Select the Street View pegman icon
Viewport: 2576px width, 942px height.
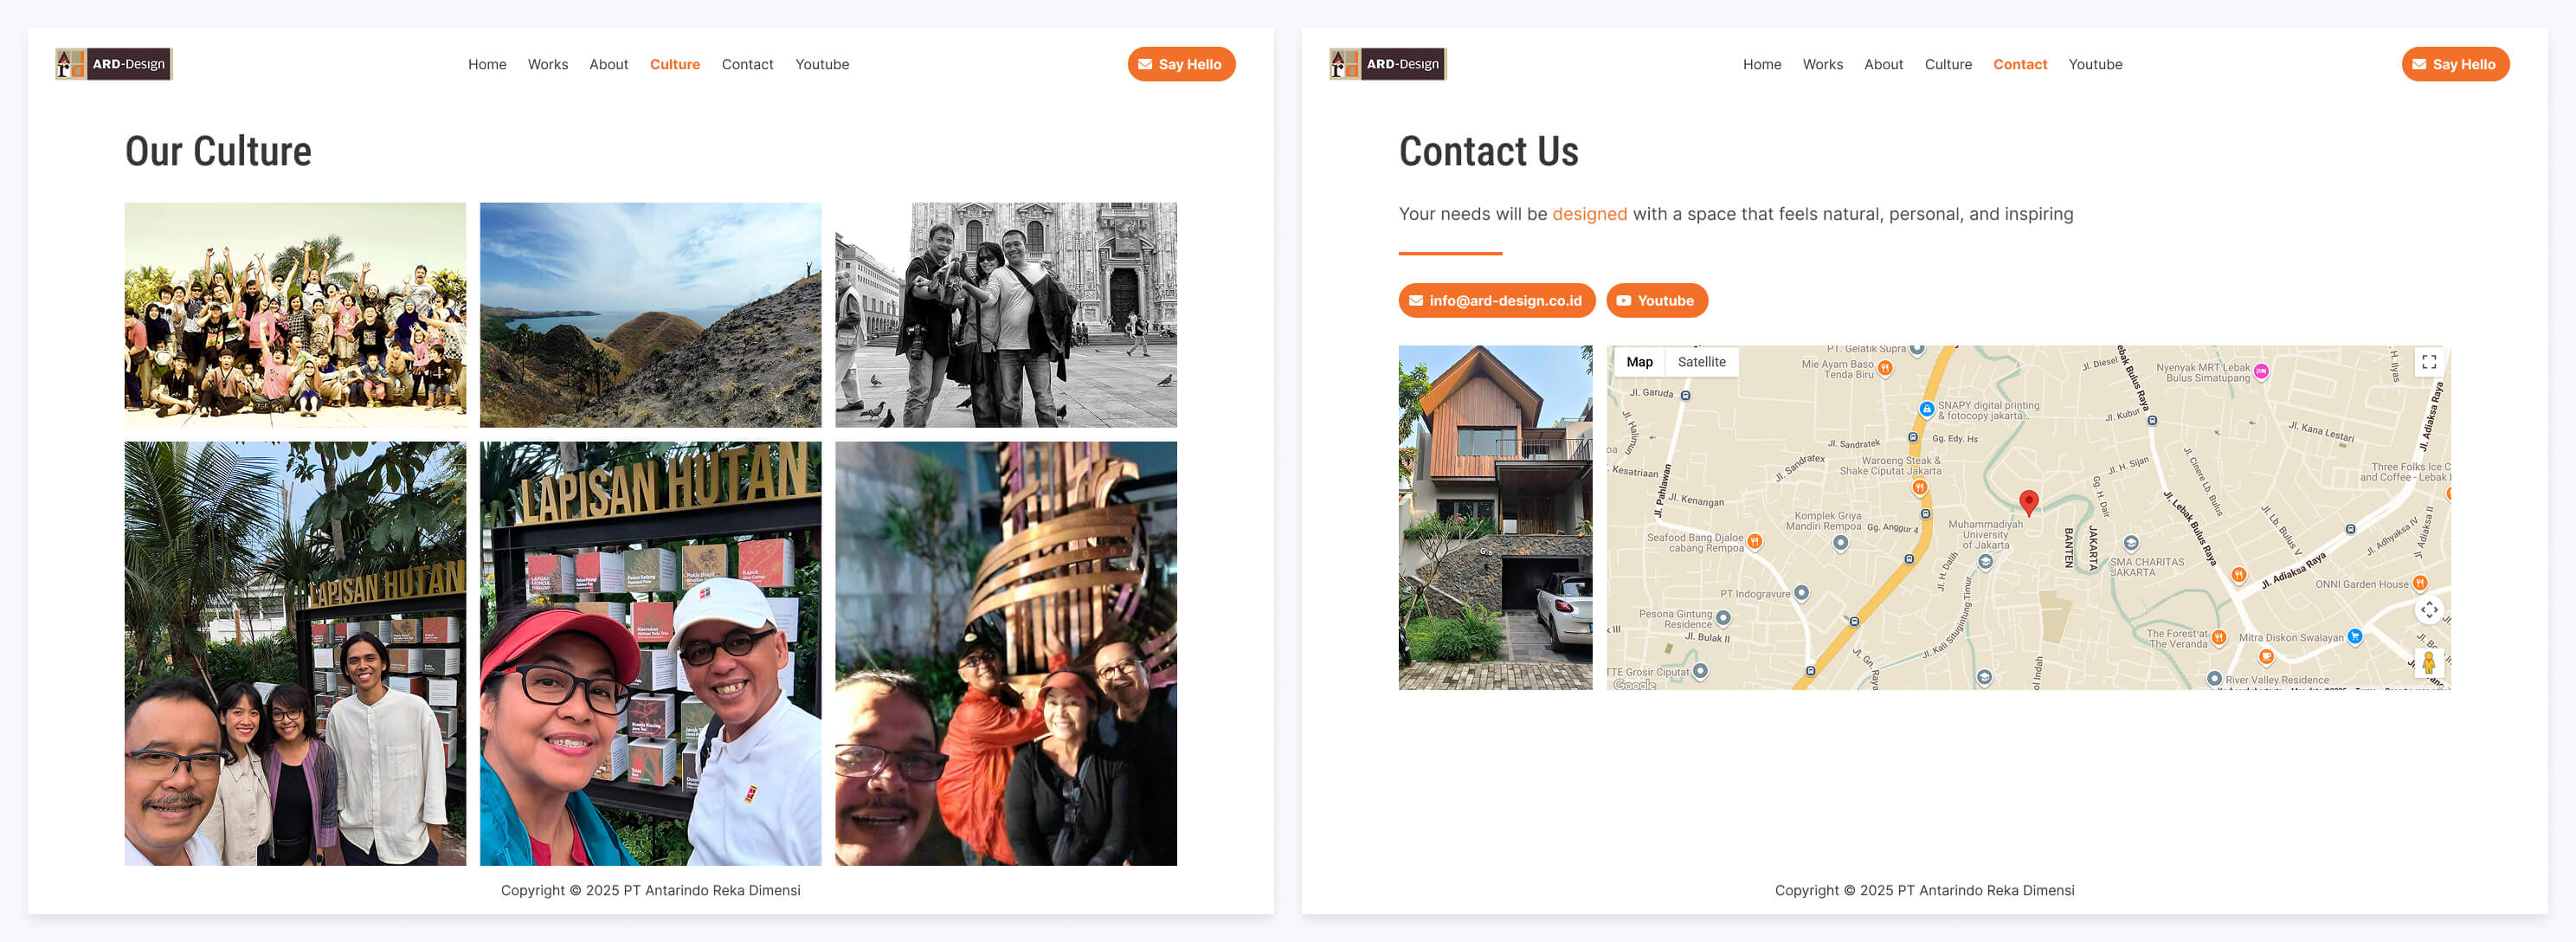point(2428,662)
